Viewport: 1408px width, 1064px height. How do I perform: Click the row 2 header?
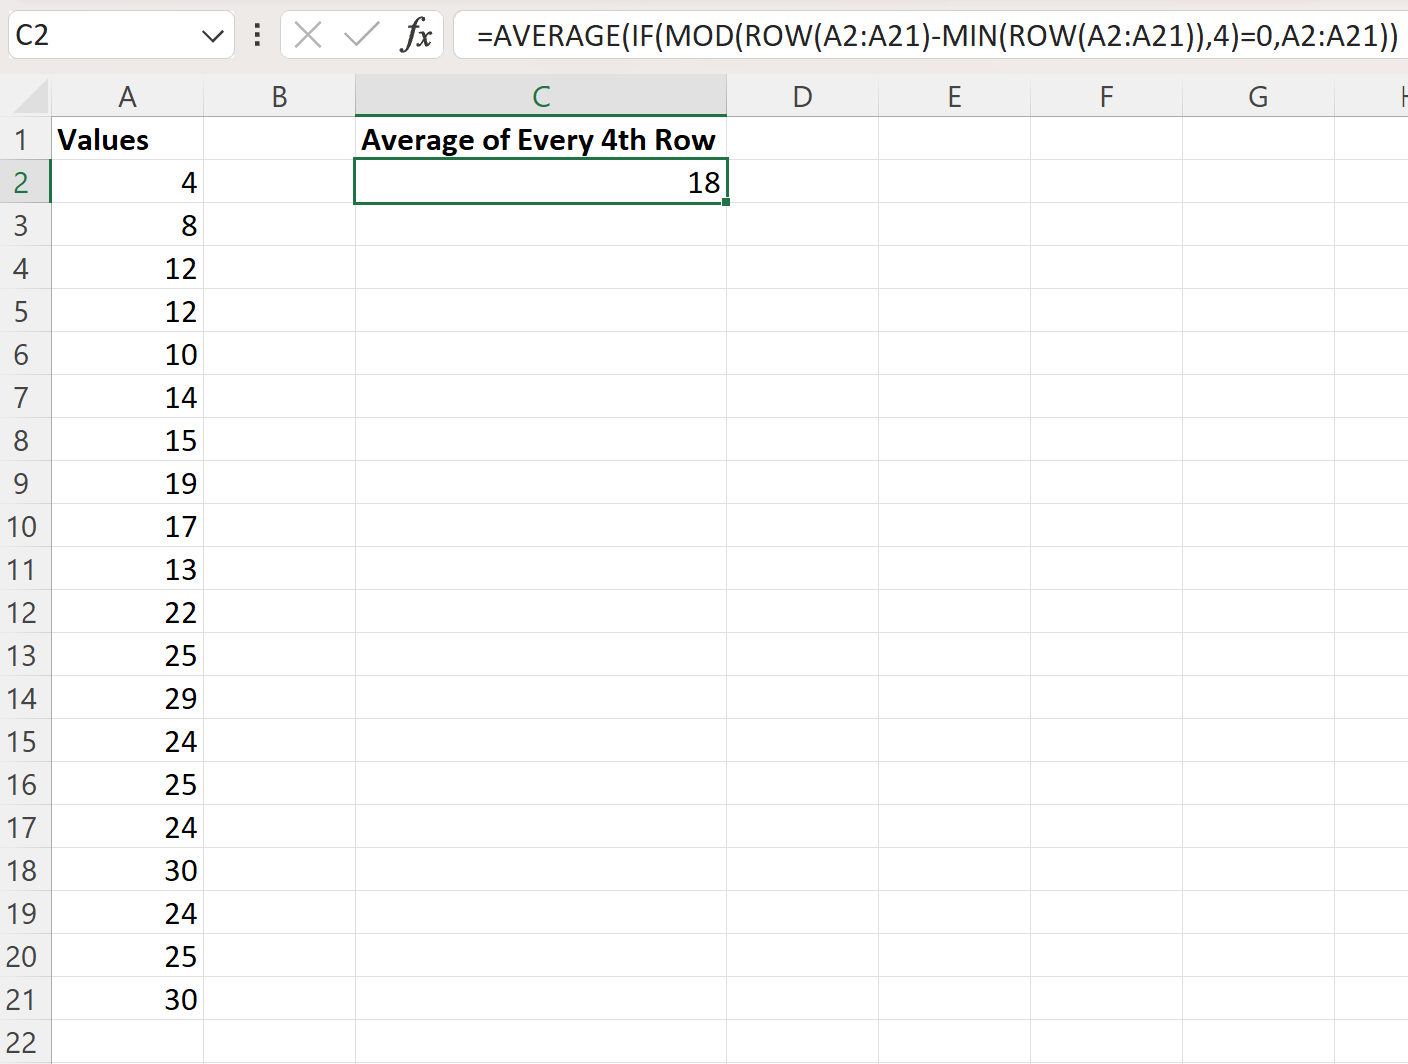tap(23, 182)
